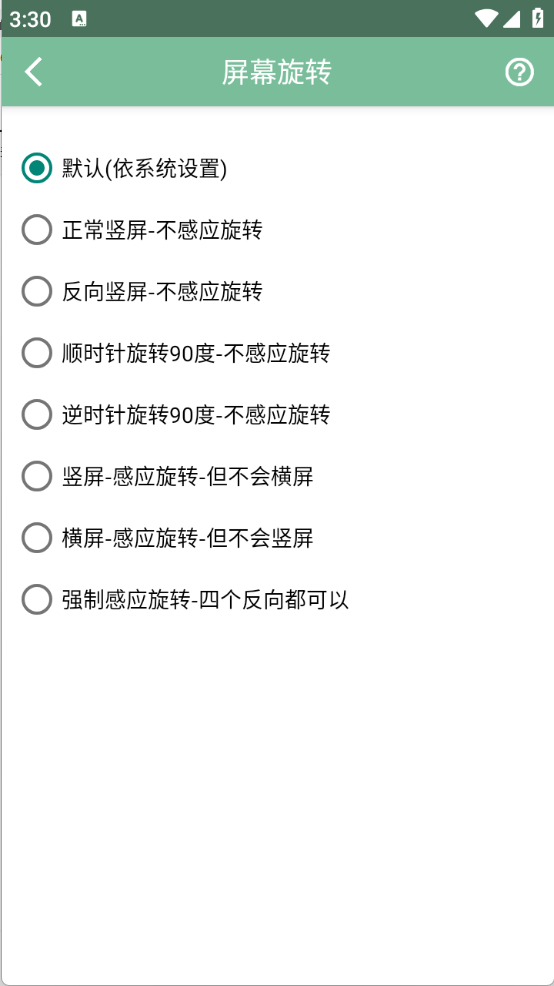The height and width of the screenshot is (986, 554).
Task: Tap the battery status icon
Action: 538,18
